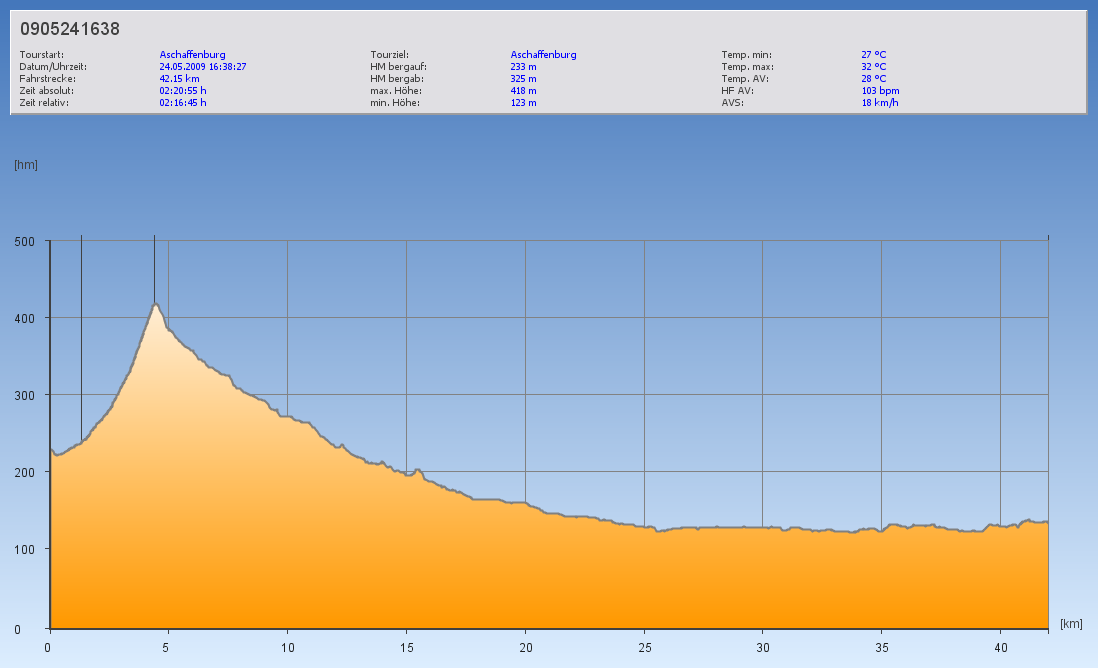This screenshot has width=1098, height=668.
Task: Click the Fahrstrecke value 42.15 km
Action: [179, 79]
